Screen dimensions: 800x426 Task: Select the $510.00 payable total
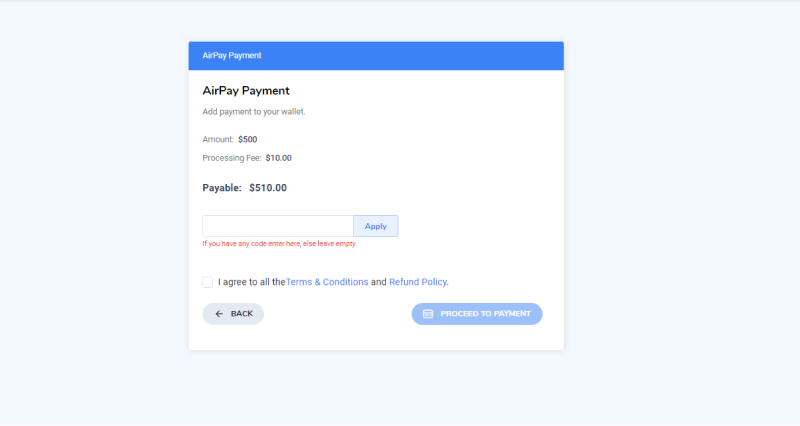pos(268,188)
